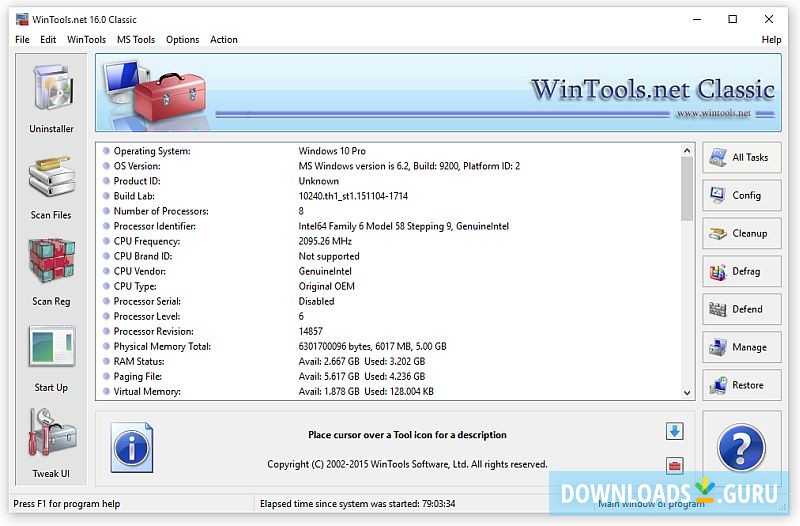Open the Start Up manager
Viewport: 800px width, 526px height.
coord(51,359)
